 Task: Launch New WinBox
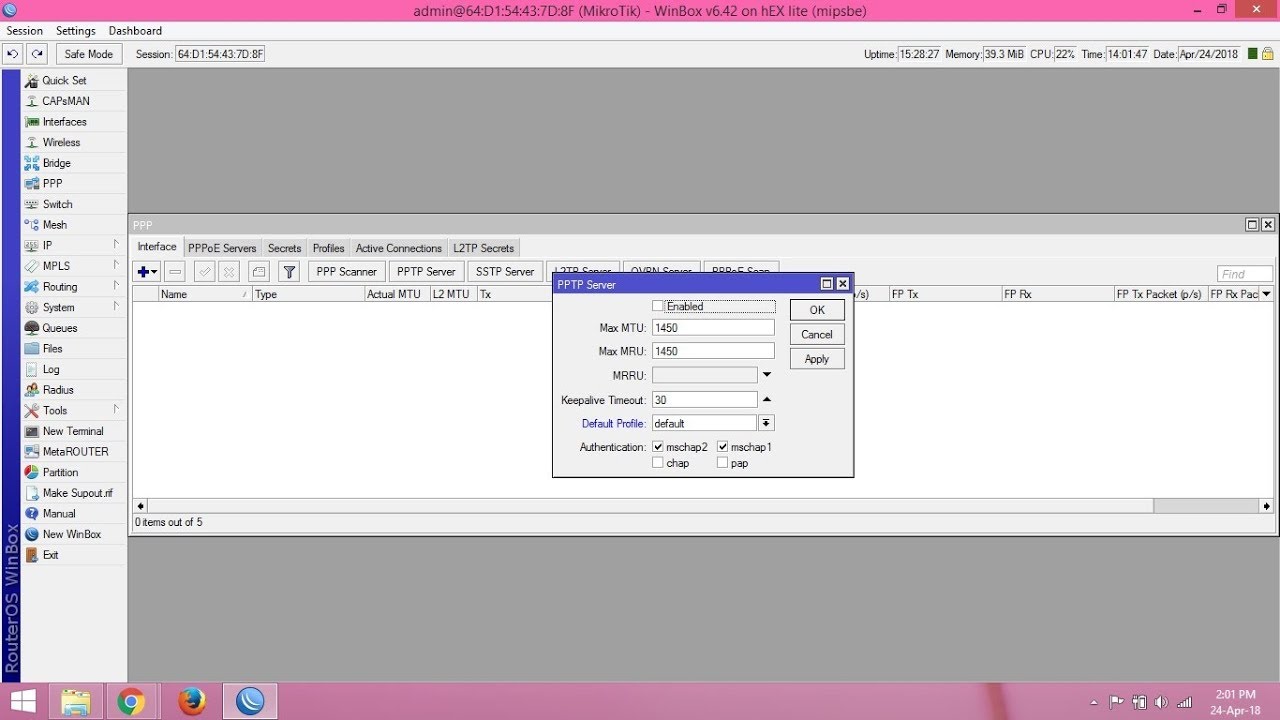tap(74, 534)
